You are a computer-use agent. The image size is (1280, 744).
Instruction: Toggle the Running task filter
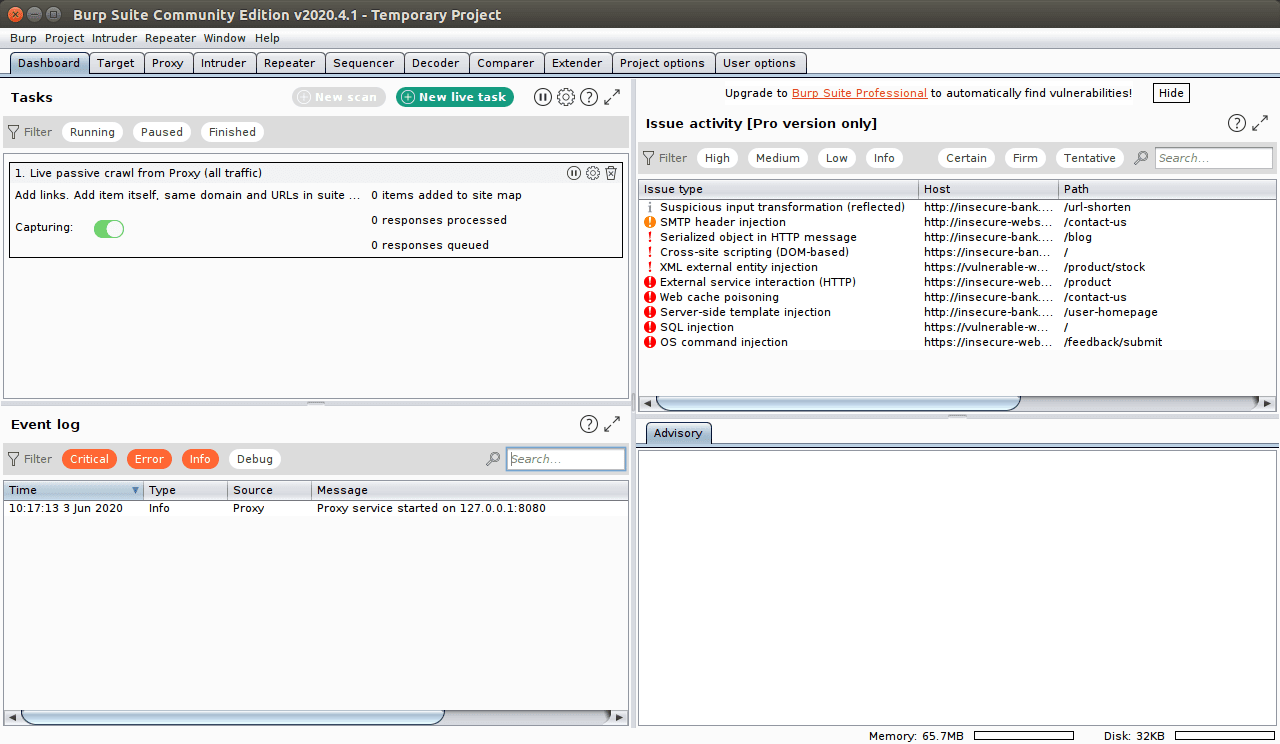92,131
